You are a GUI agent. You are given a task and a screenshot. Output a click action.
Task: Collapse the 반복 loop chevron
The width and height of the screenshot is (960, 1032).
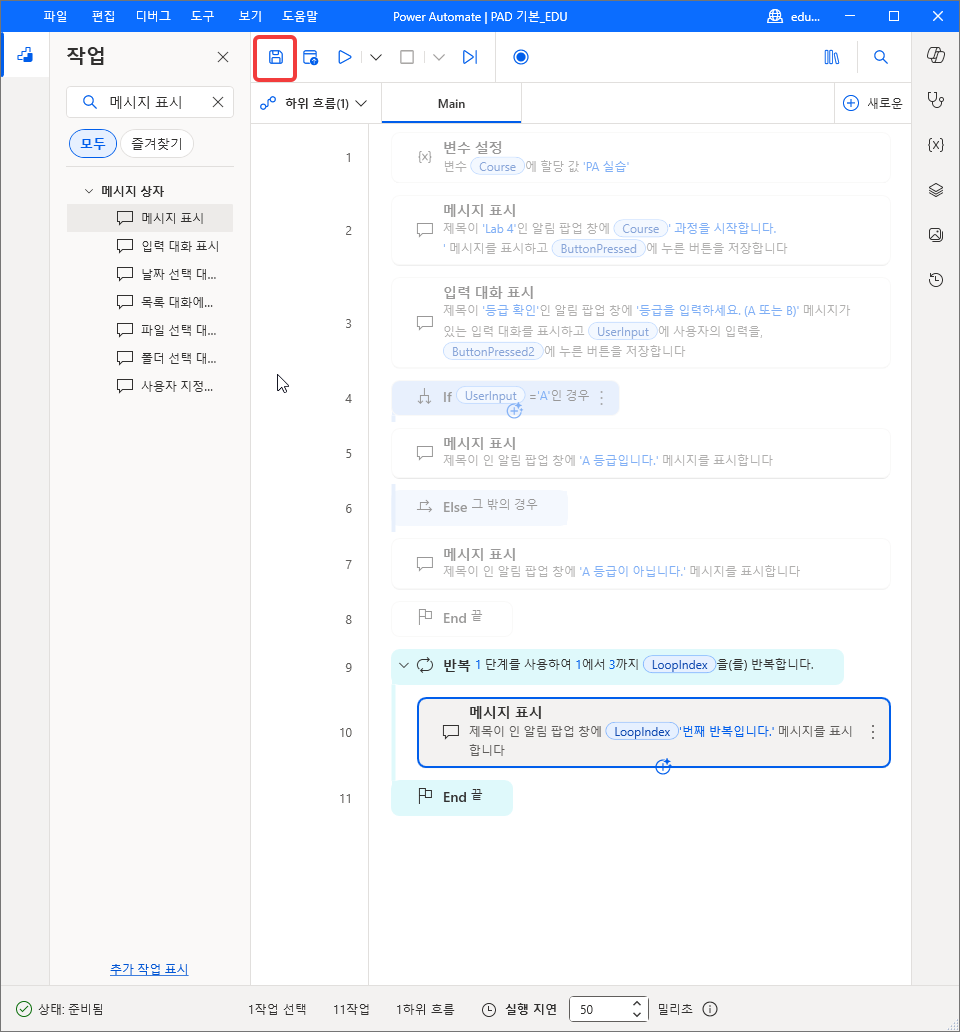403,665
